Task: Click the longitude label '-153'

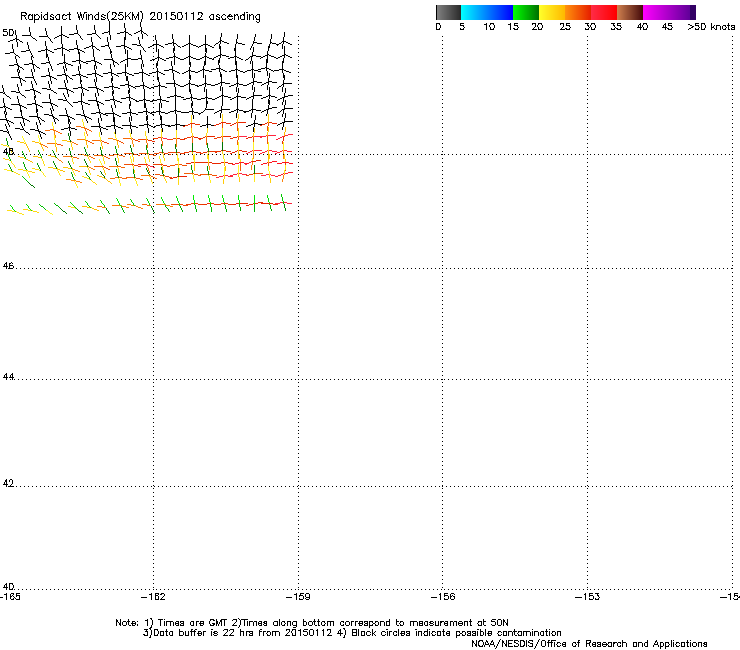Action: [x=588, y=597]
